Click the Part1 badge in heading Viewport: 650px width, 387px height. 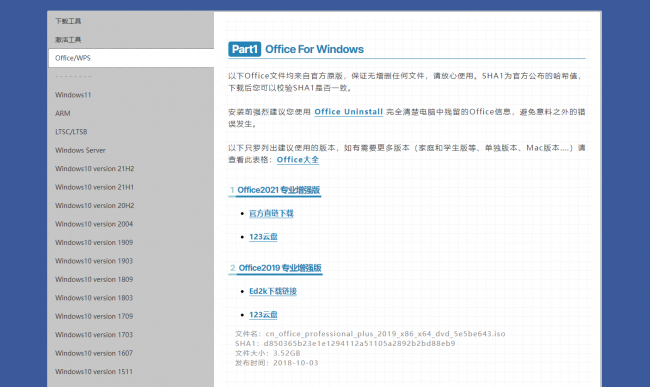point(244,49)
